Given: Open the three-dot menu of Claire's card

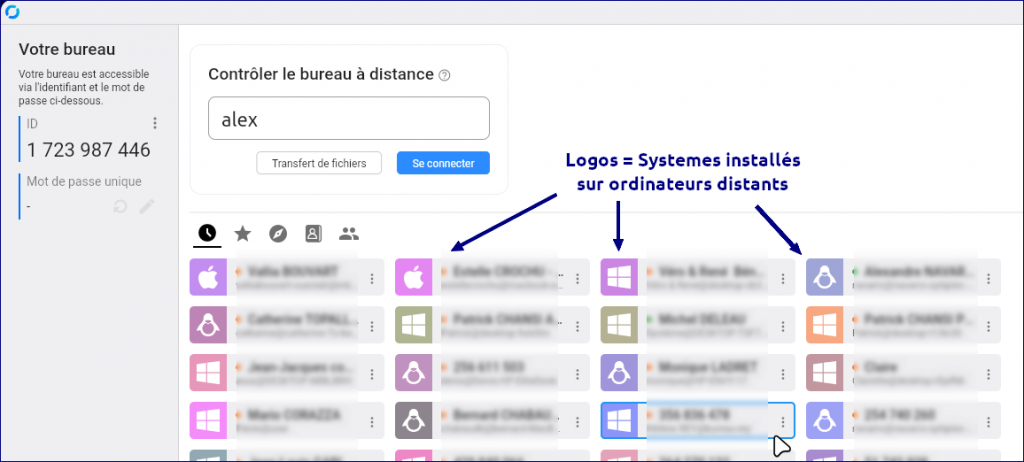Looking at the screenshot, I should pyautogui.click(x=989, y=373).
